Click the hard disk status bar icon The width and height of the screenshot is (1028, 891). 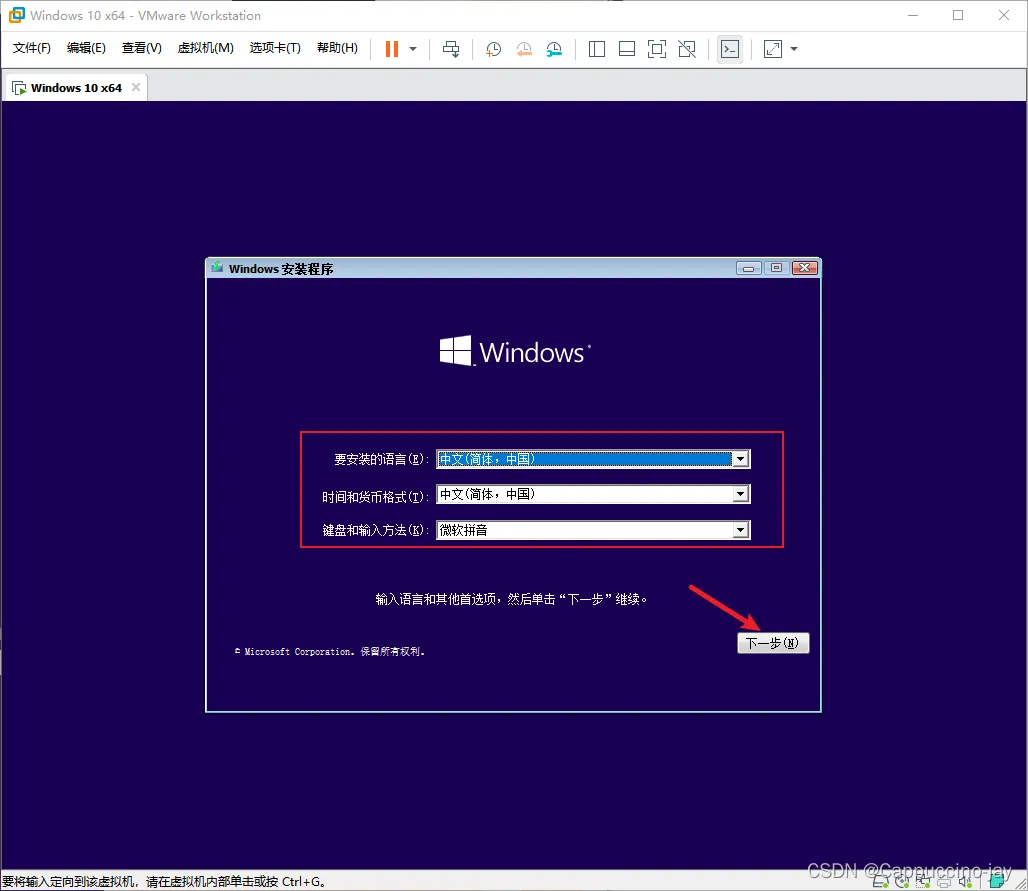tap(880, 882)
